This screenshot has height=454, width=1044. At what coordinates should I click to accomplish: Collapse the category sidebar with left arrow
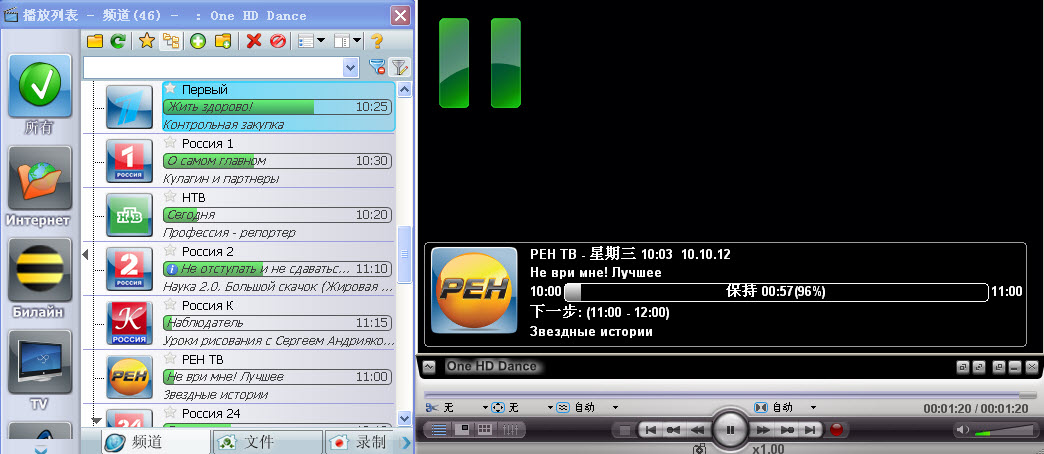click(85, 254)
